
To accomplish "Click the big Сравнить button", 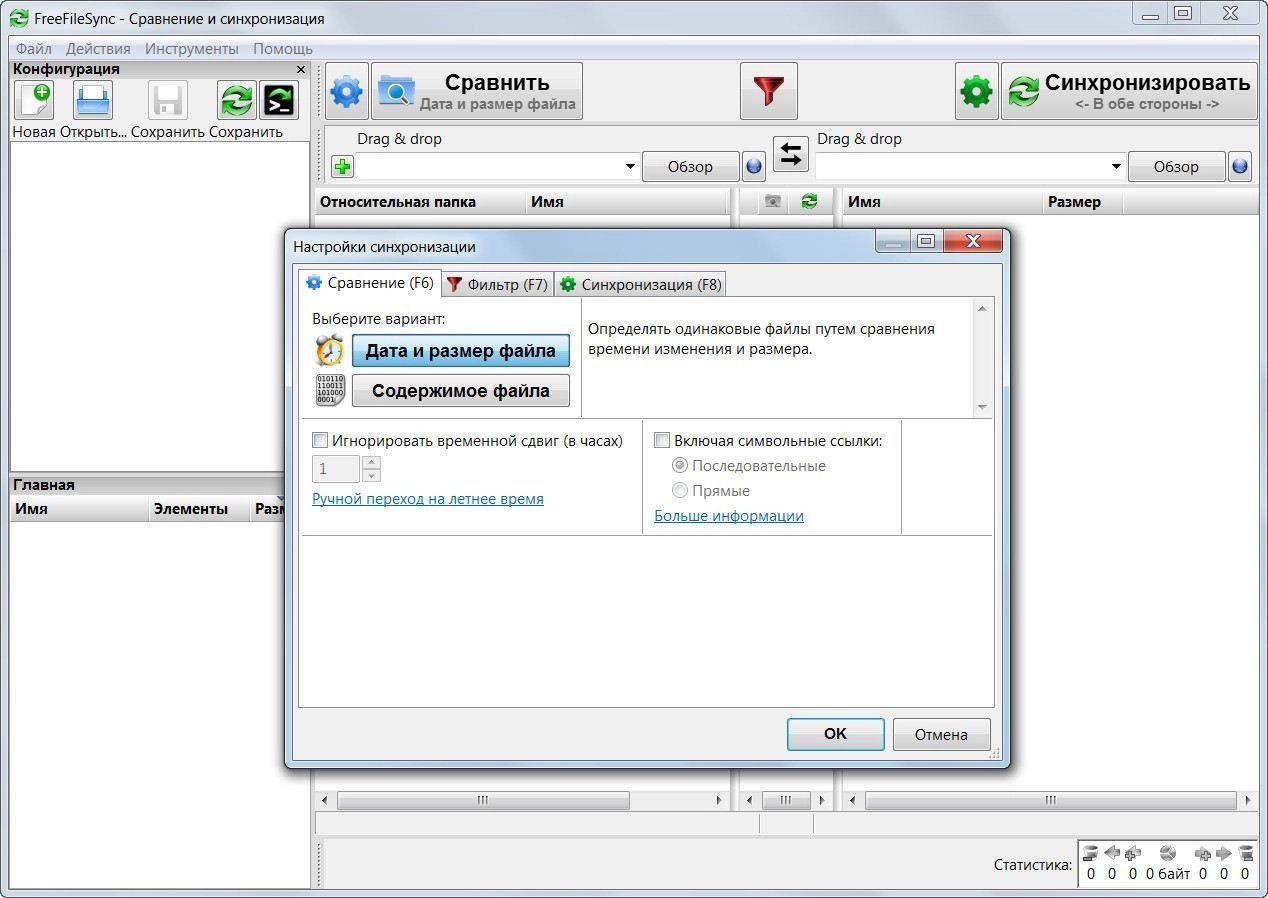I will (x=478, y=91).
